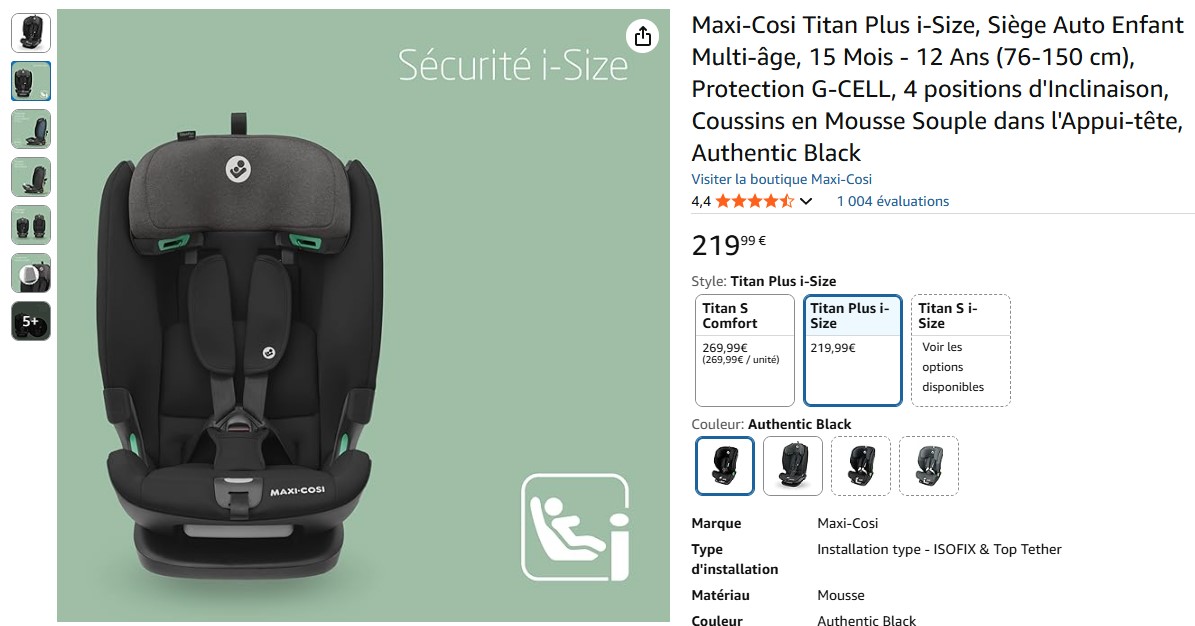1195x626 pixels.
Task: Open the 5+ more images thumbnail
Action: (31, 321)
